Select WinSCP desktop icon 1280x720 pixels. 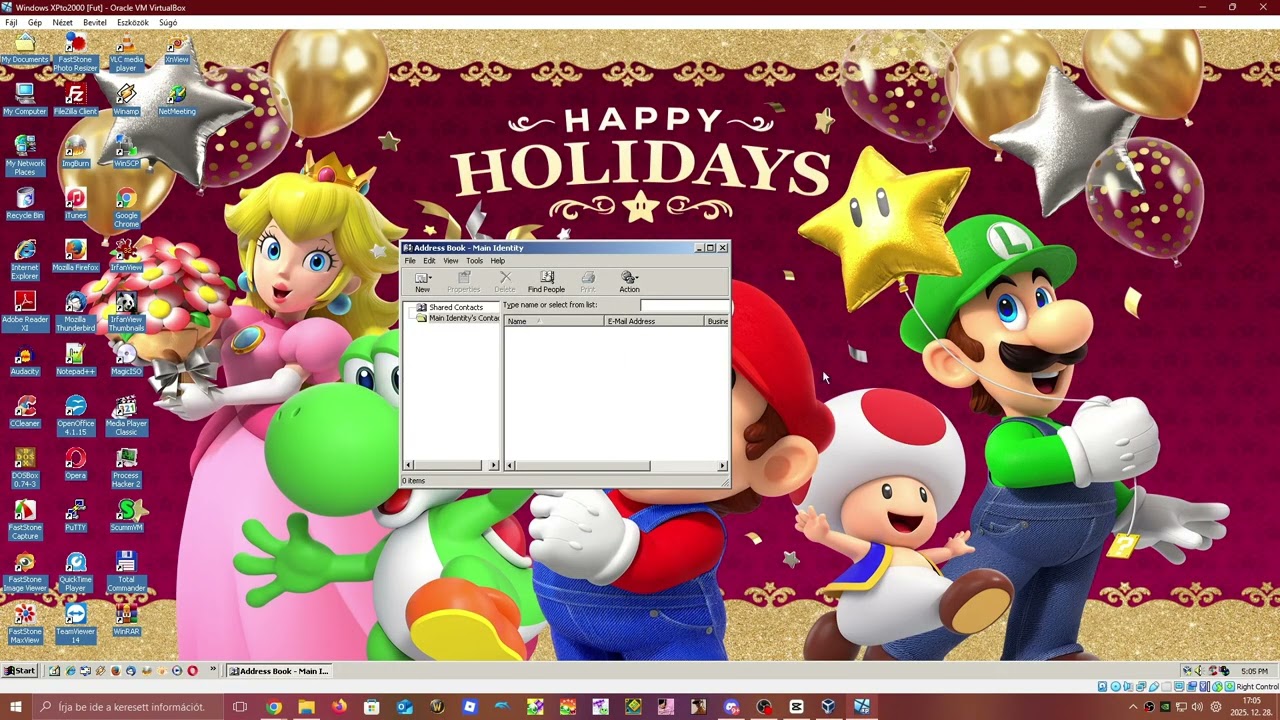point(126,153)
